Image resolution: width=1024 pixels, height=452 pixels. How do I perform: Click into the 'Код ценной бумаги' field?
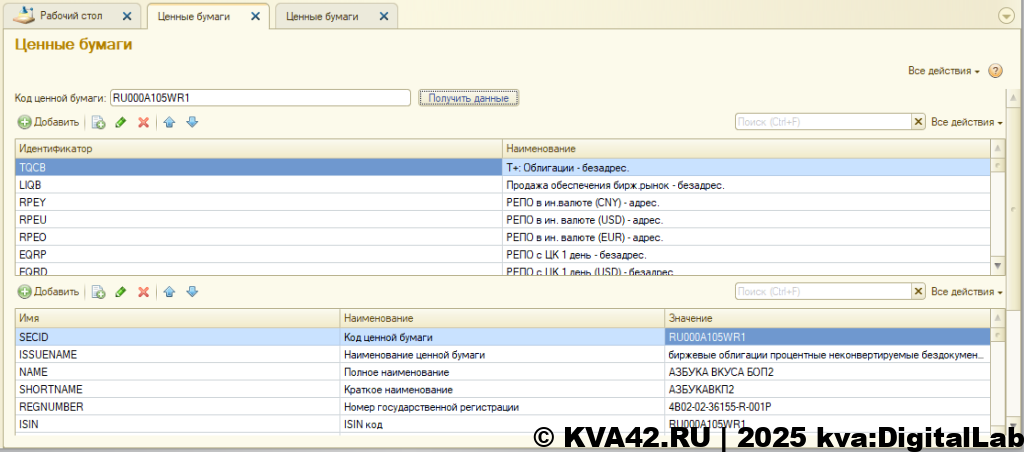(x=260, y=98)
